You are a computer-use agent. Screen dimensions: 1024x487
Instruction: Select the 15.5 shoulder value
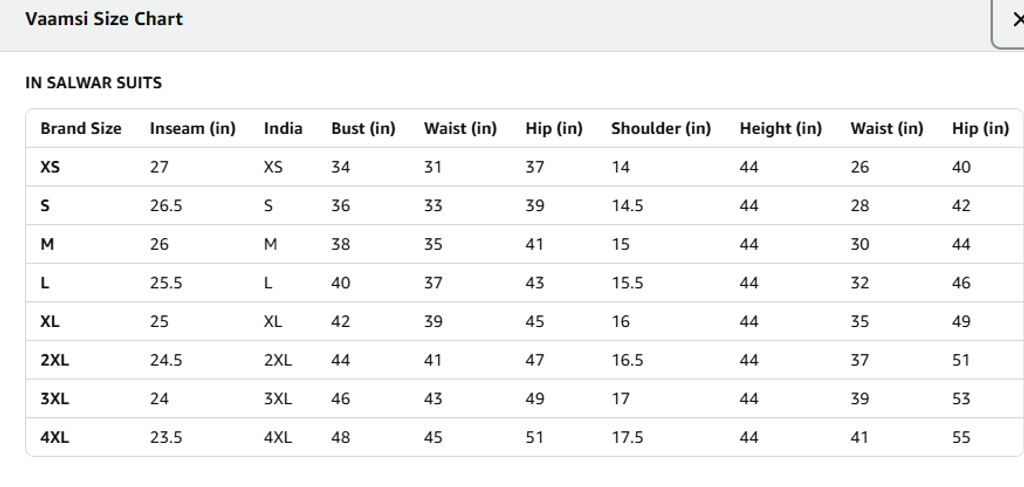627,283
